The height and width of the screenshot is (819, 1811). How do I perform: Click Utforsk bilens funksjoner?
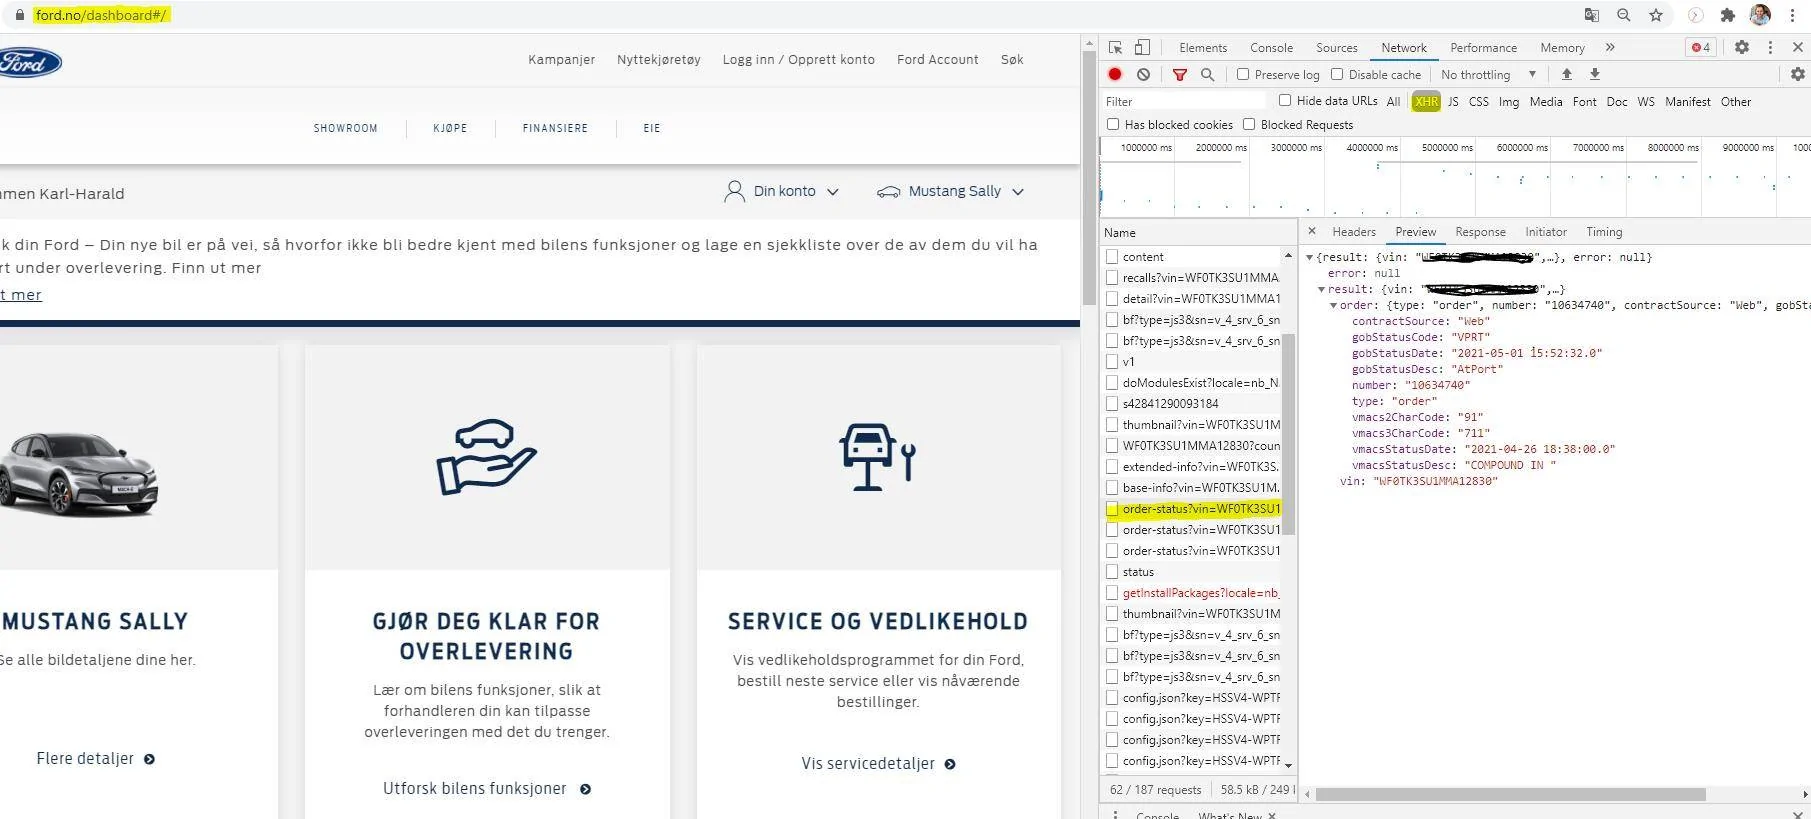487,788
